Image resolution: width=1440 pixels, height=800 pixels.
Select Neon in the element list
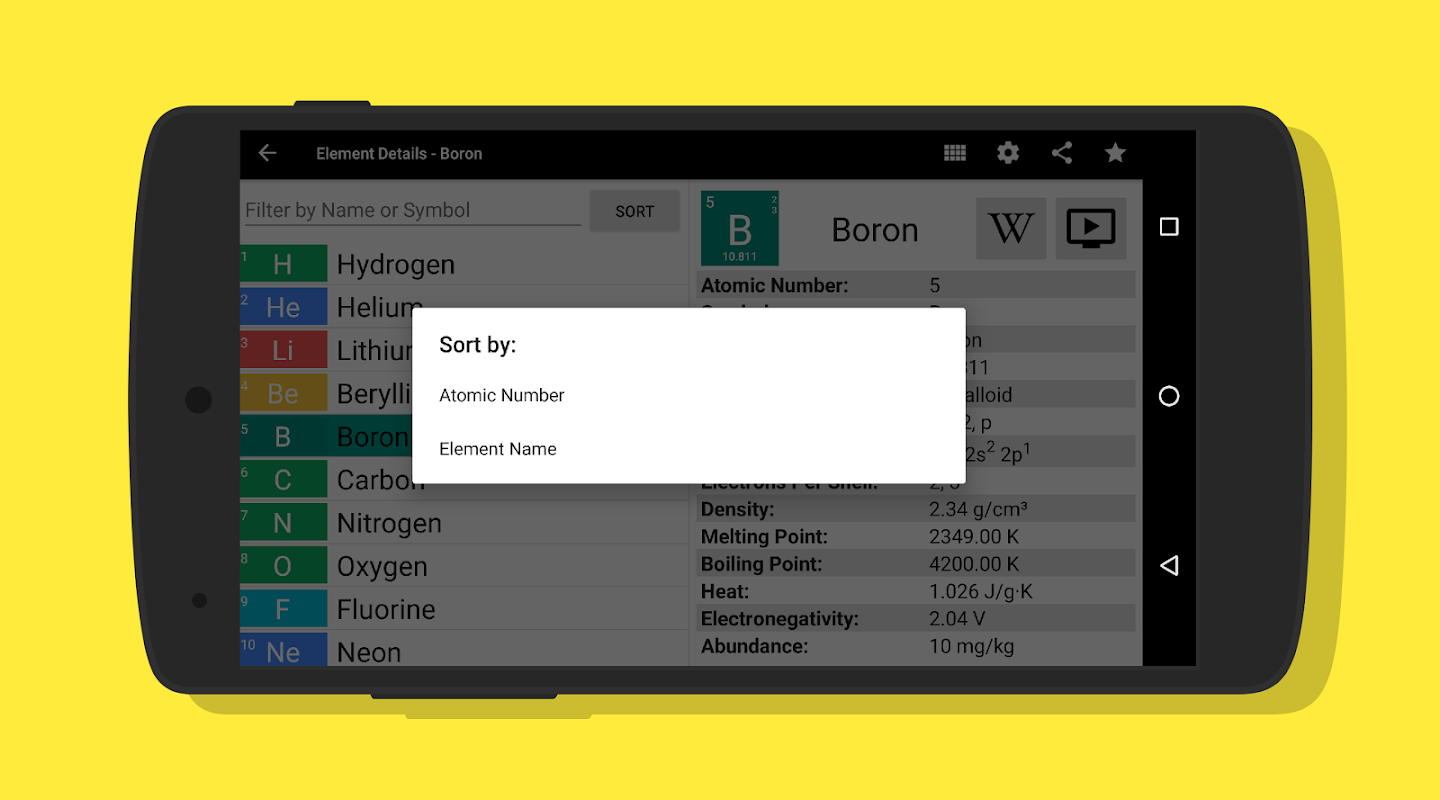(464, 650)
